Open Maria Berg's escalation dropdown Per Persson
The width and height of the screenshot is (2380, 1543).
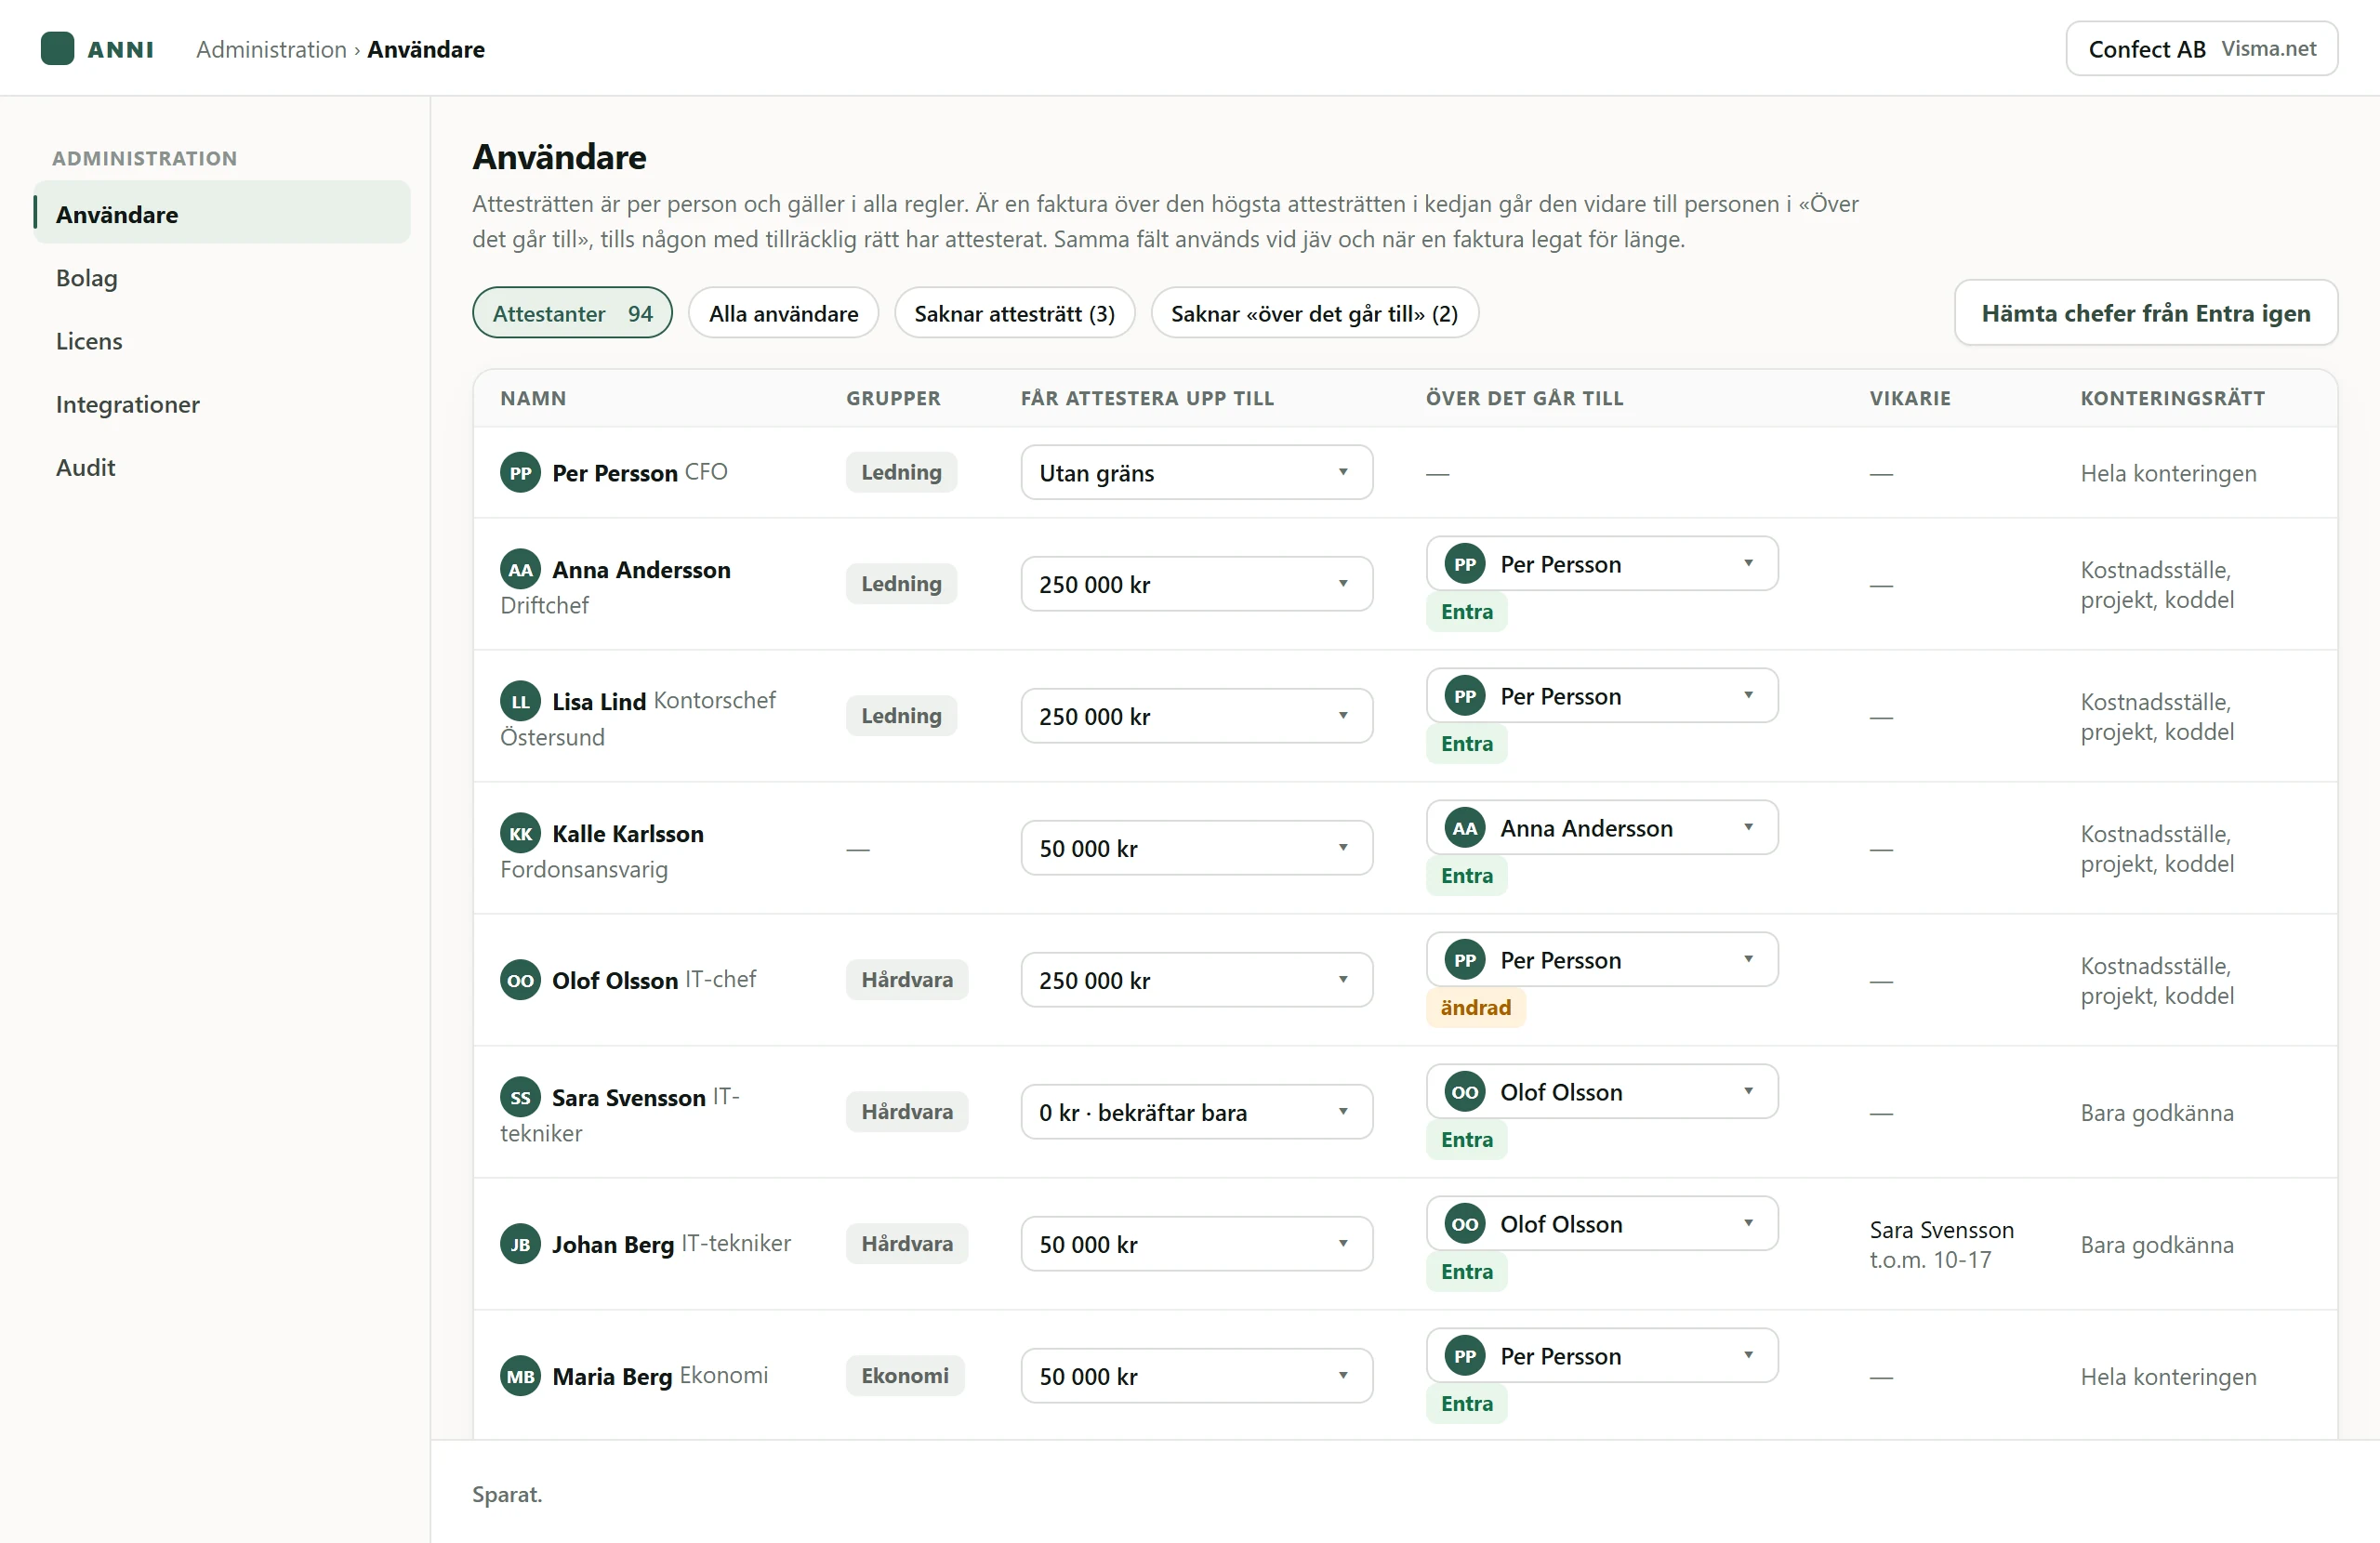1602,1356
